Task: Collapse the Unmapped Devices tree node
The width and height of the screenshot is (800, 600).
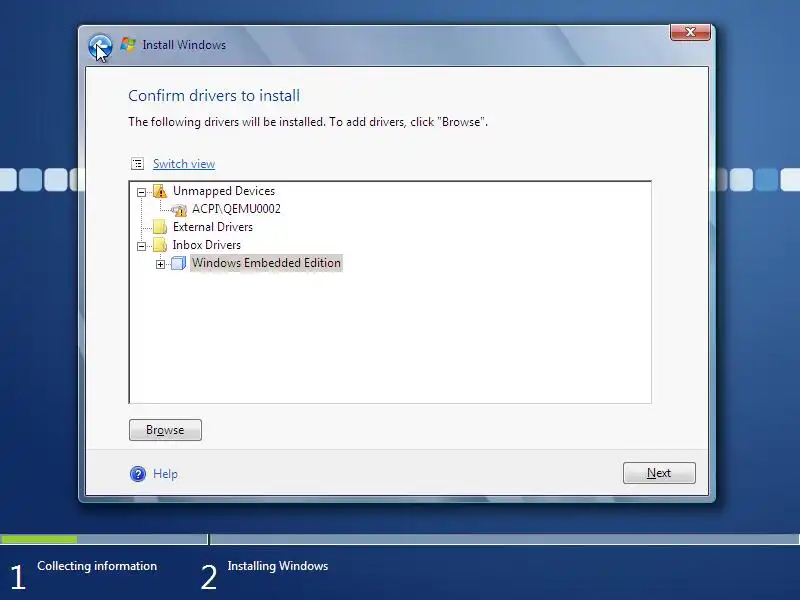Action: [x=141, y=192]
